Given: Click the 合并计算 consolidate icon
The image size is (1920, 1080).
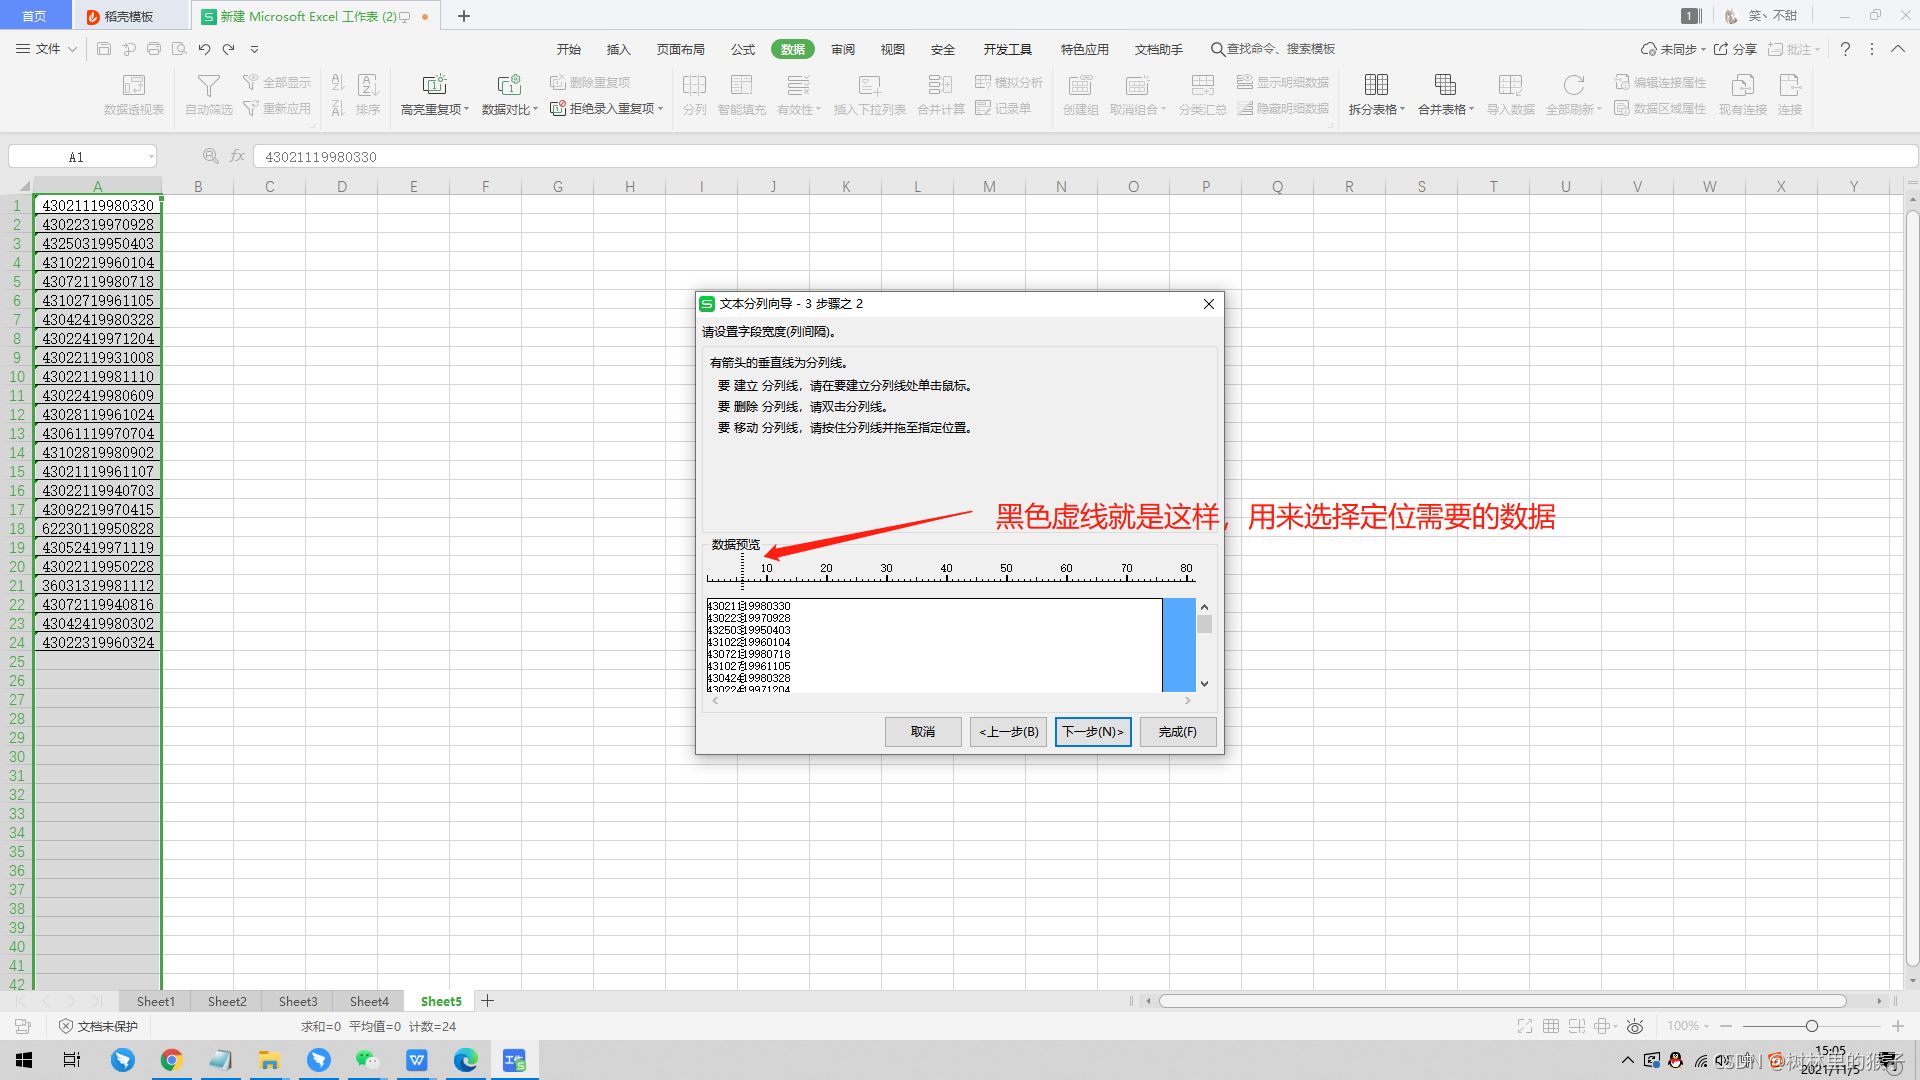Looking at the screenshot, I should [941, 95].
